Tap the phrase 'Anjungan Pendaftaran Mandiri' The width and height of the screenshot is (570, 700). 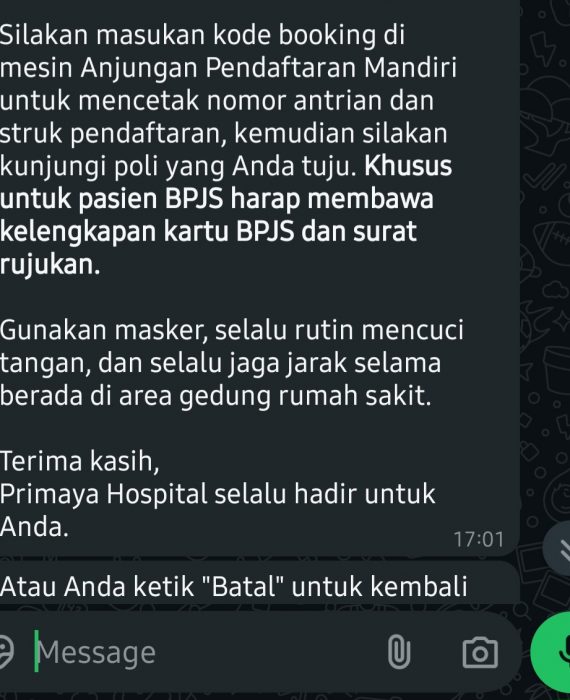pos(269,68)
